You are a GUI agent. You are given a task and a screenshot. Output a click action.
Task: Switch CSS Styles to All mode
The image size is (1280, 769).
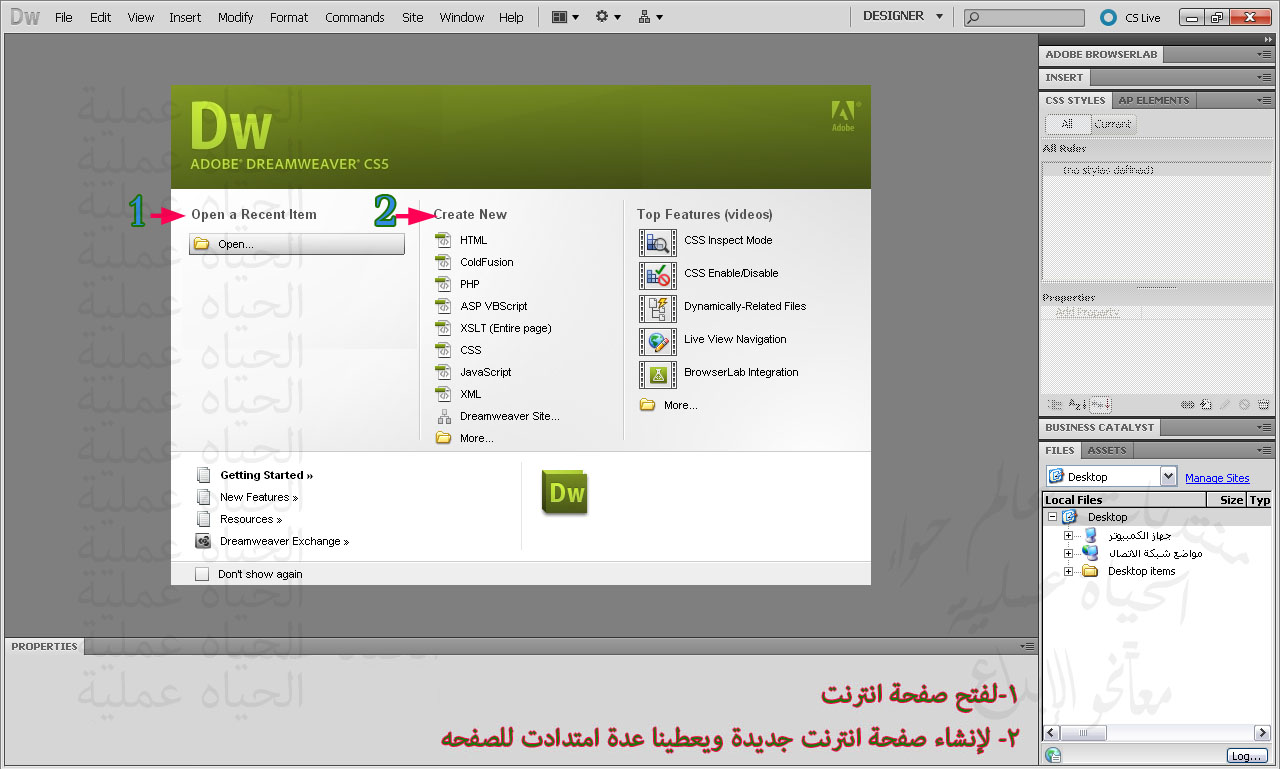point(1067,124)
